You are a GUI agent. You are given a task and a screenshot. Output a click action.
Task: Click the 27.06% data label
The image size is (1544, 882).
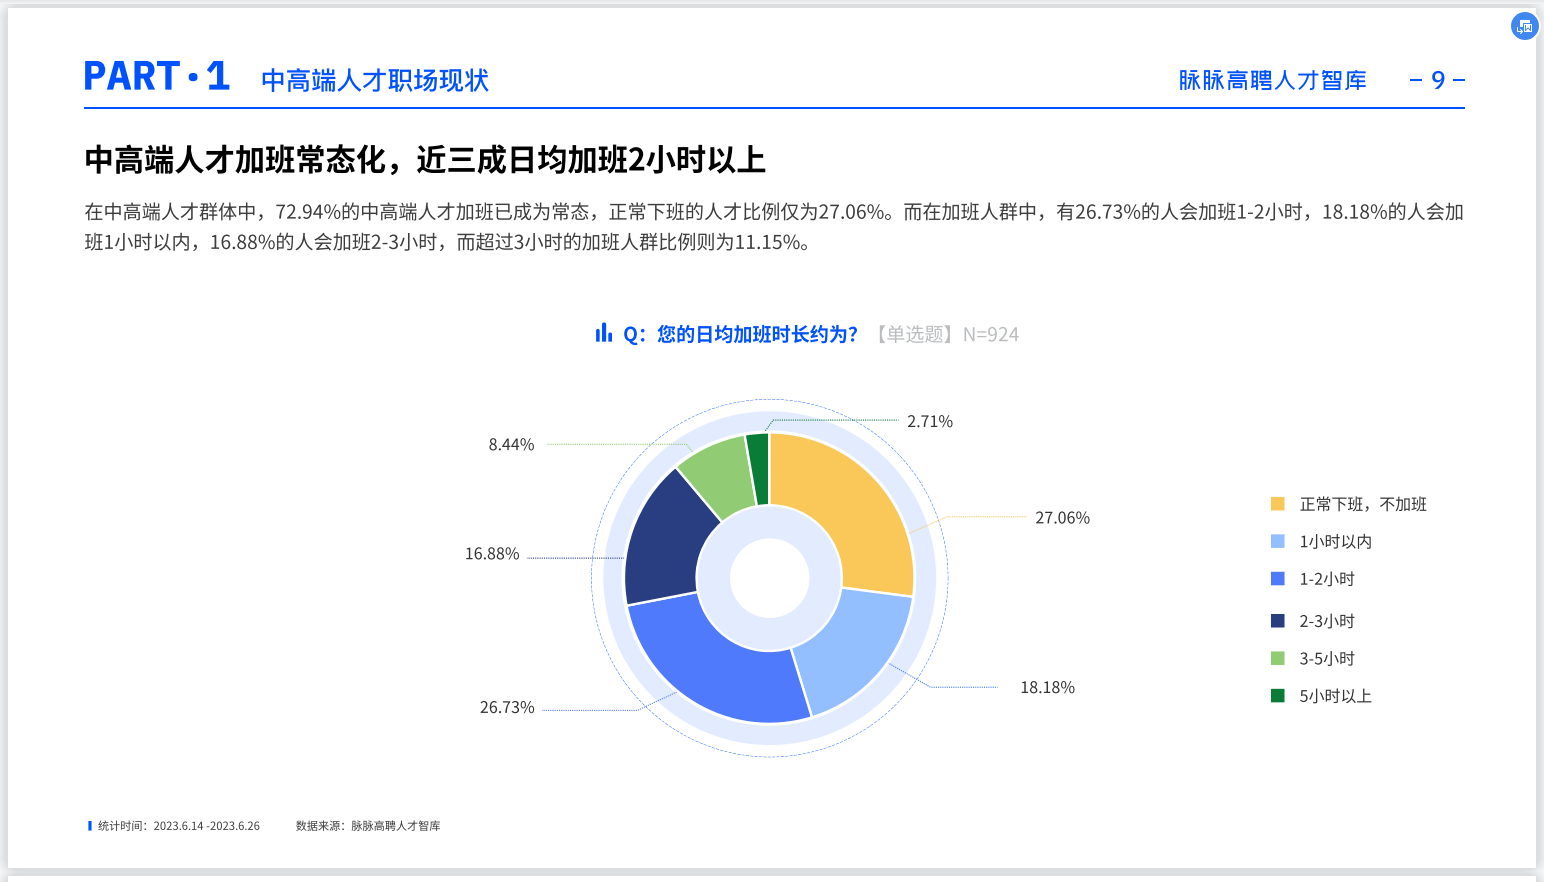click(x=1062, y=518)
